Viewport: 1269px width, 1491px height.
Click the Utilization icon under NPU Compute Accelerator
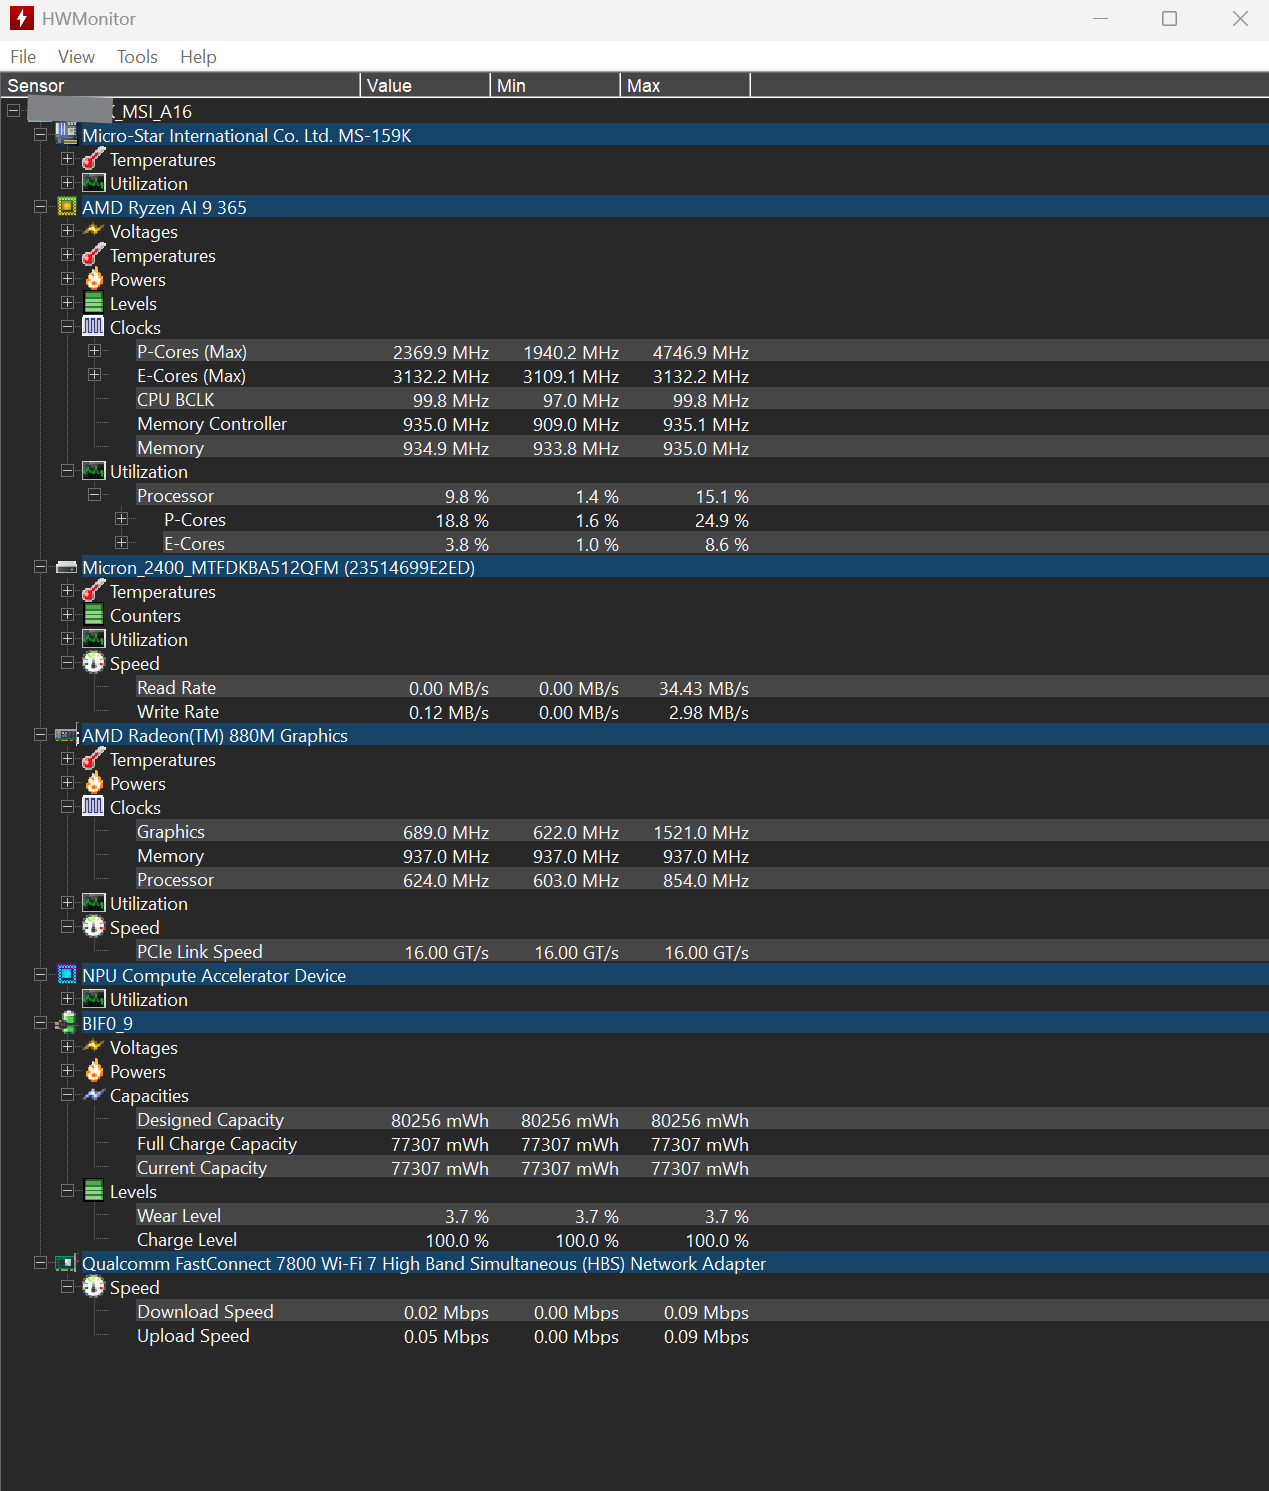[93, 999]
